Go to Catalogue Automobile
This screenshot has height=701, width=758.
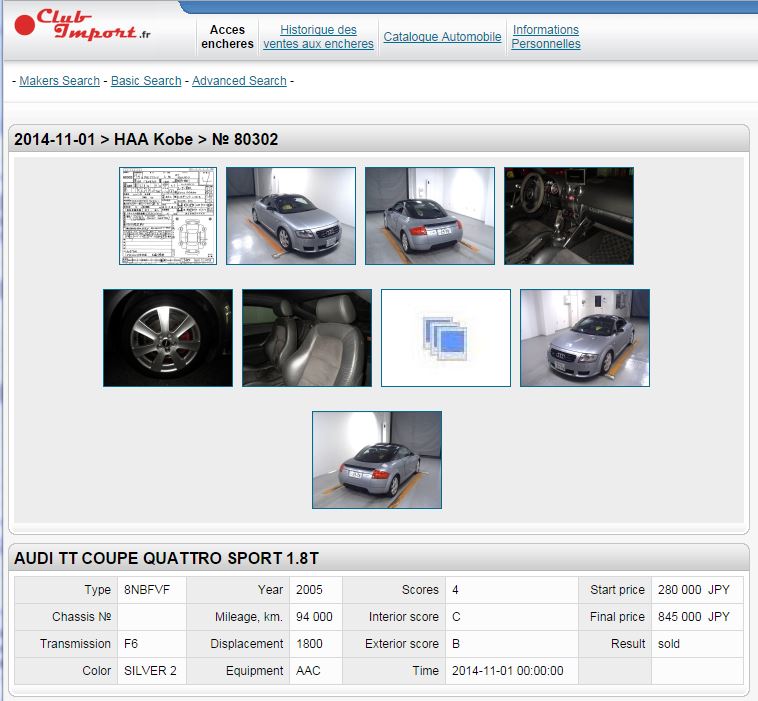pos(442,37)
